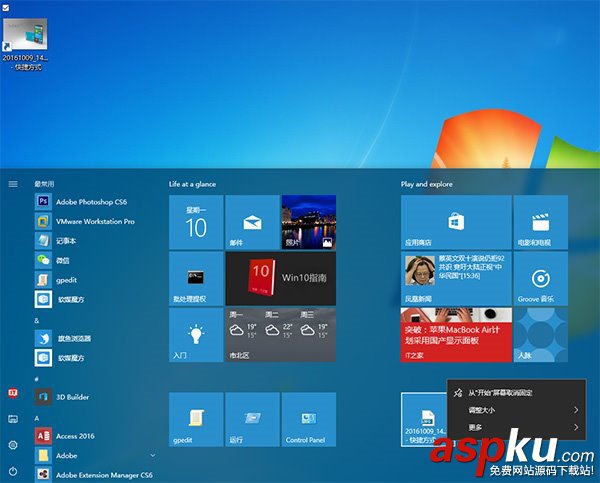The image size is (600, 483).
Task: Jump via the # section header
Action: [37, 379]
